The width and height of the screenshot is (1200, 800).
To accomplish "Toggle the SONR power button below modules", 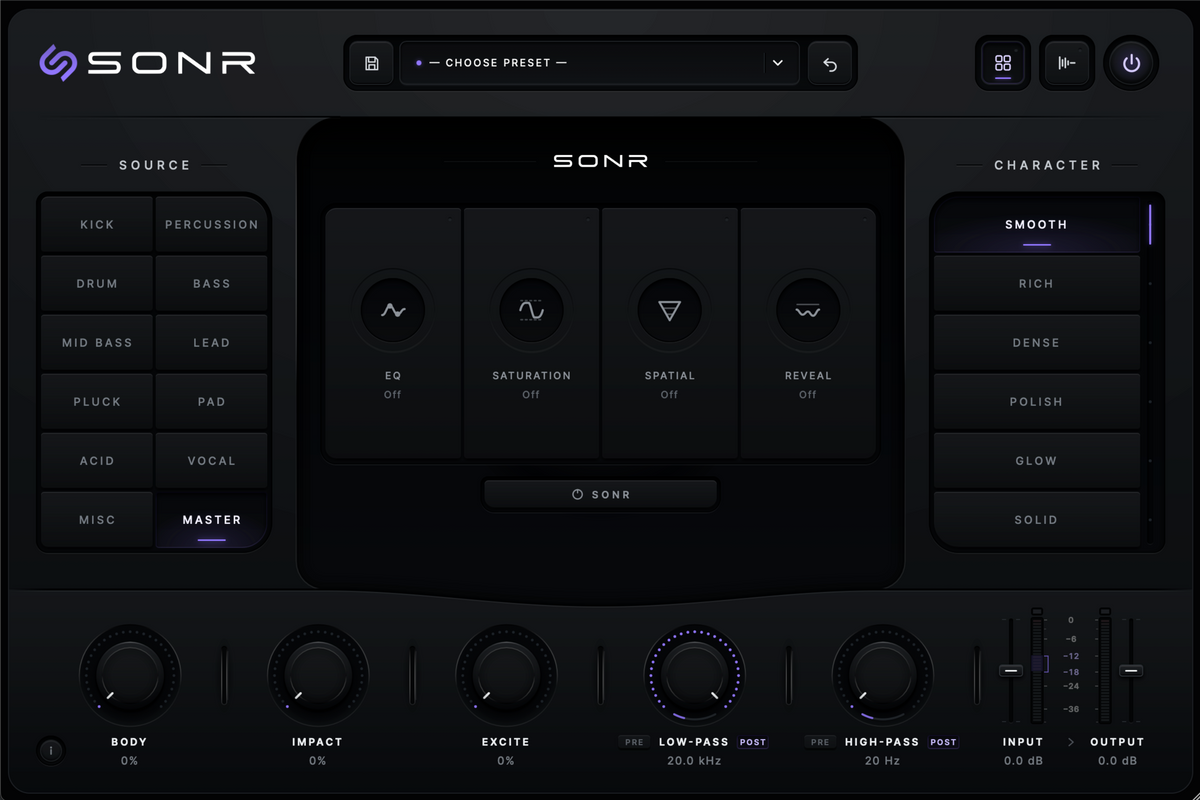I will click(601, 495).
